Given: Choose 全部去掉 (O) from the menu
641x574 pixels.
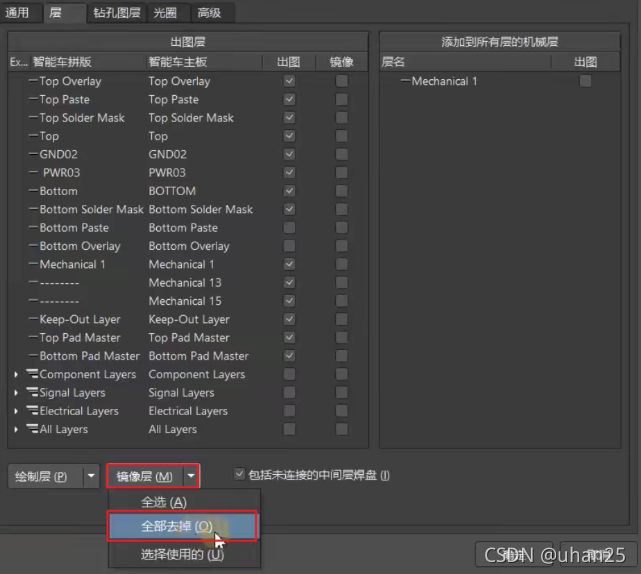Looking at the screenshot, I should tap(183, 526).
